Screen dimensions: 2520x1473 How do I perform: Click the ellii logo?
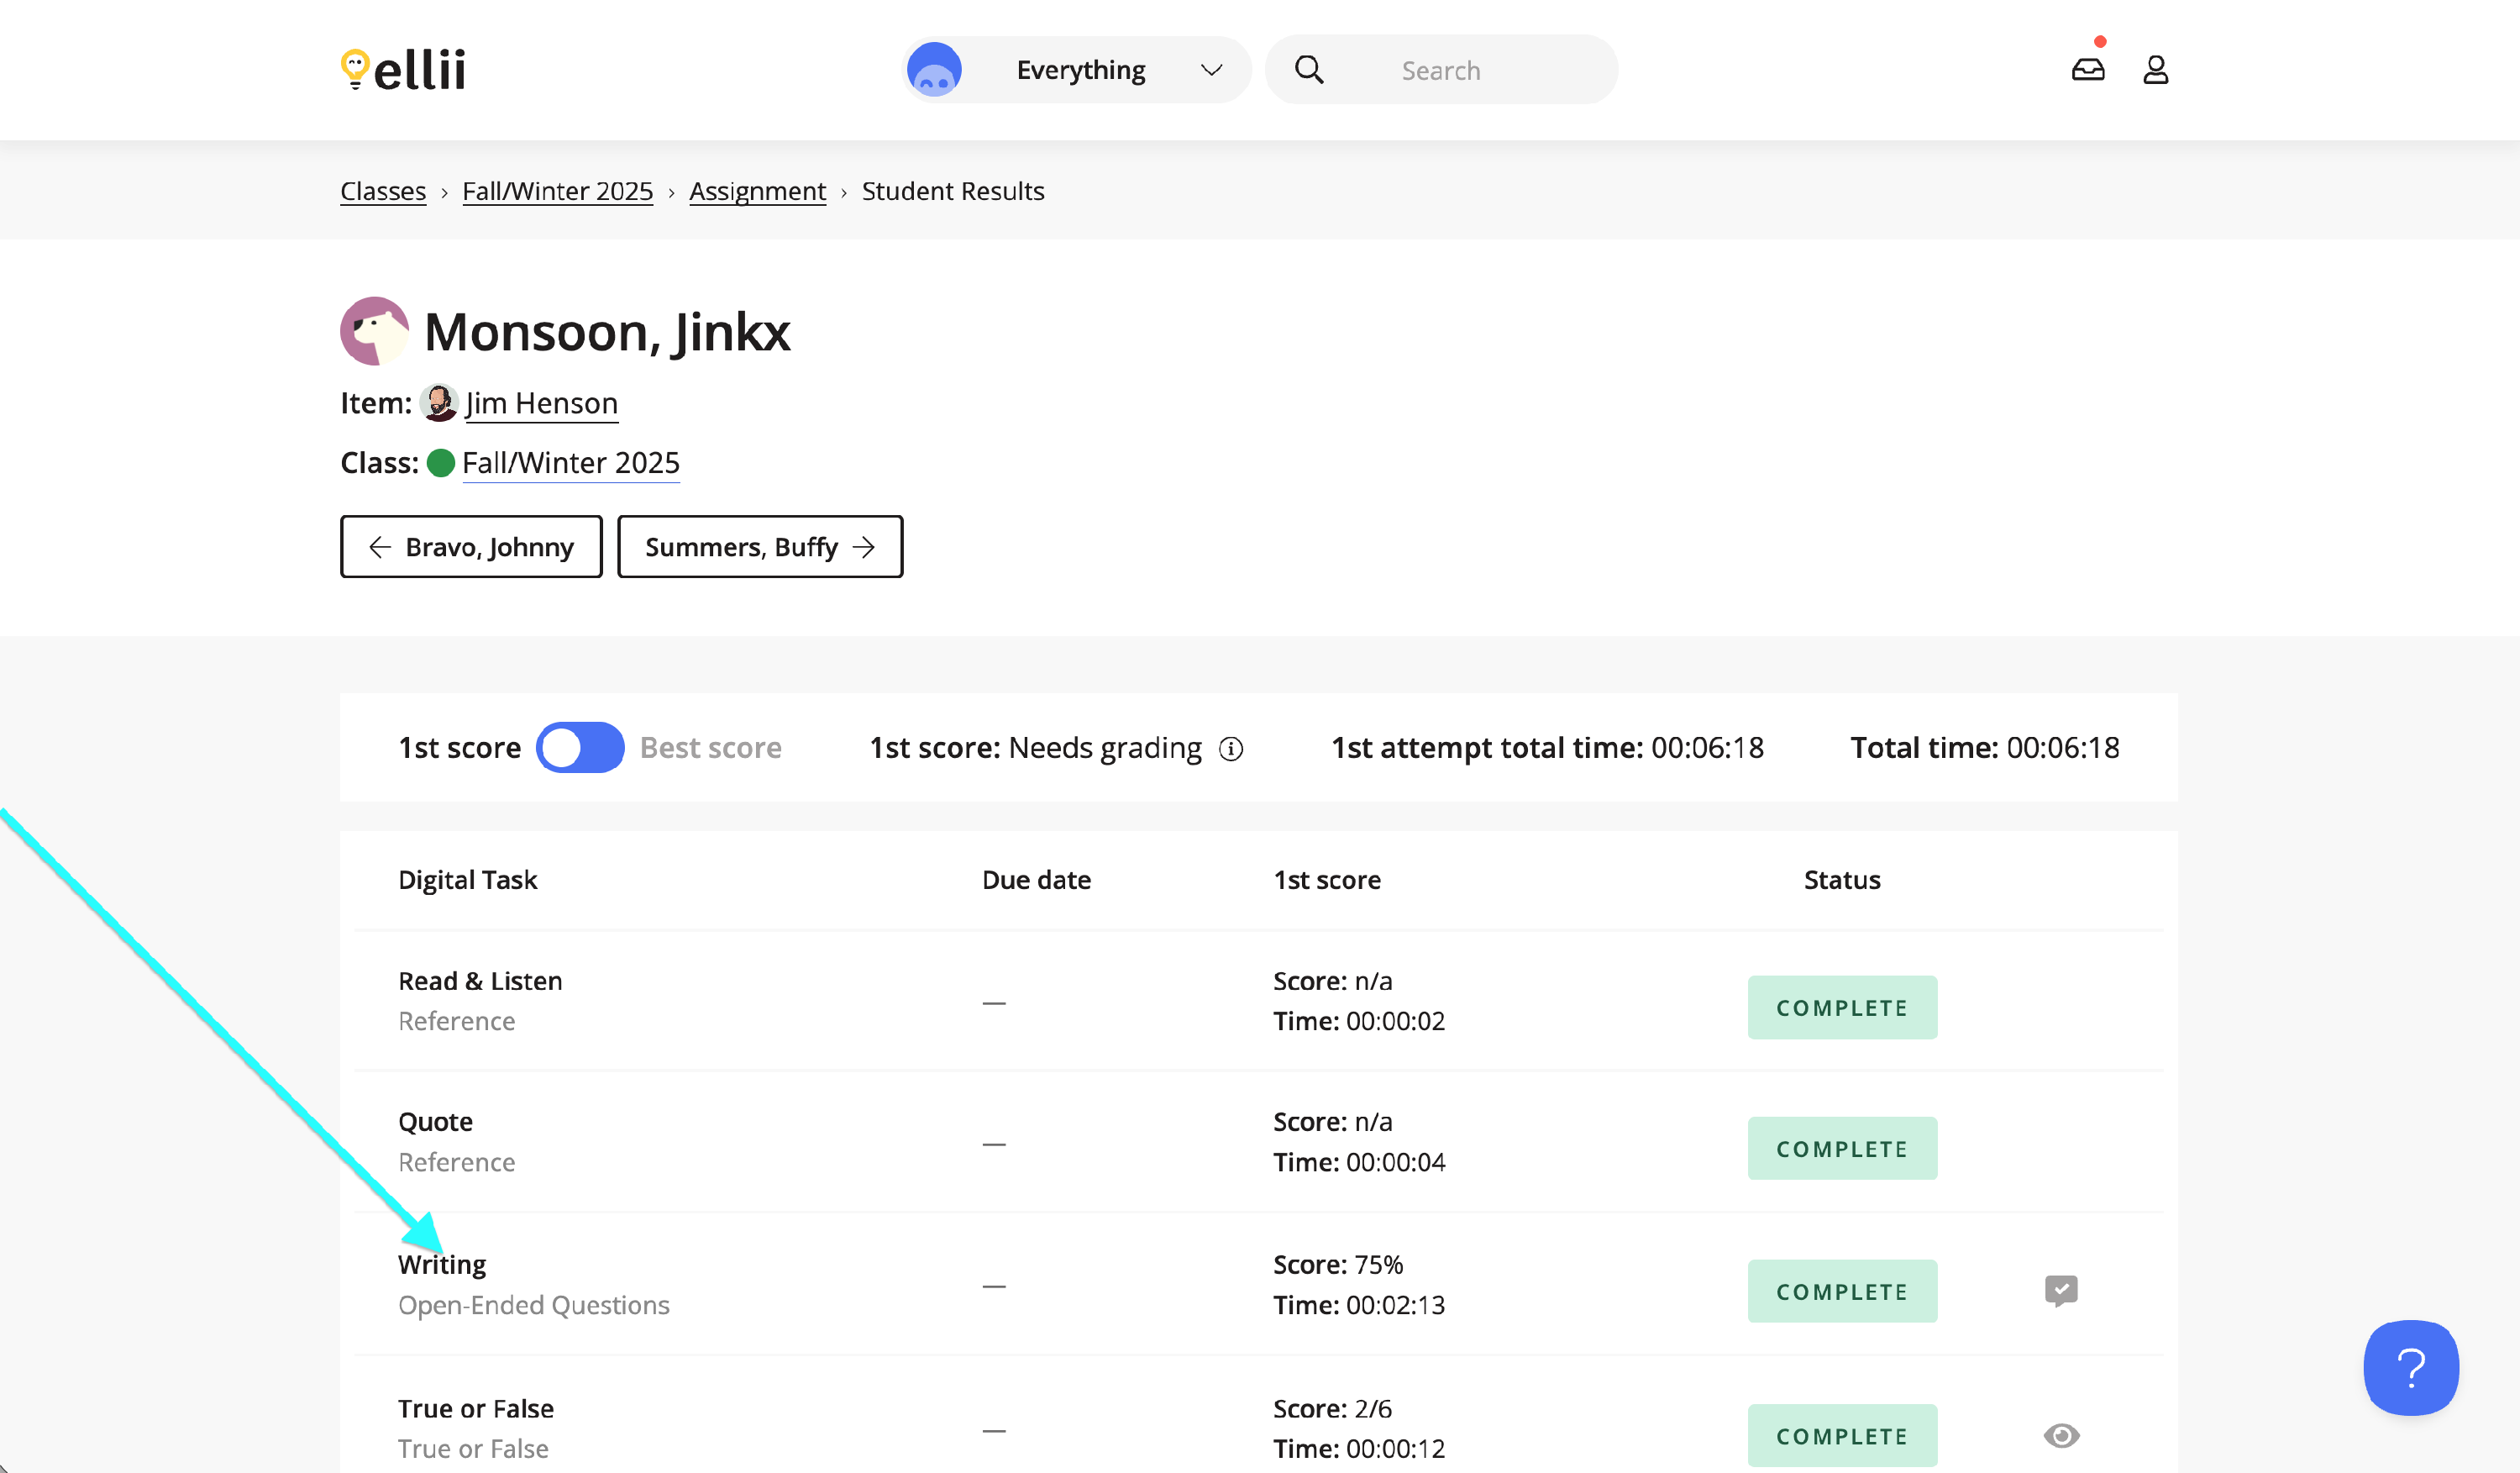pyautogui.click(x=403, y=70)
